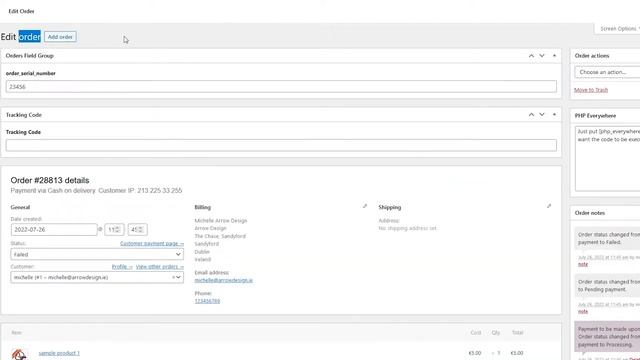Viewport: 640px width, 360px height.
Task: Focus the empty Tracking Code field
Action: [x=281, y=145]
